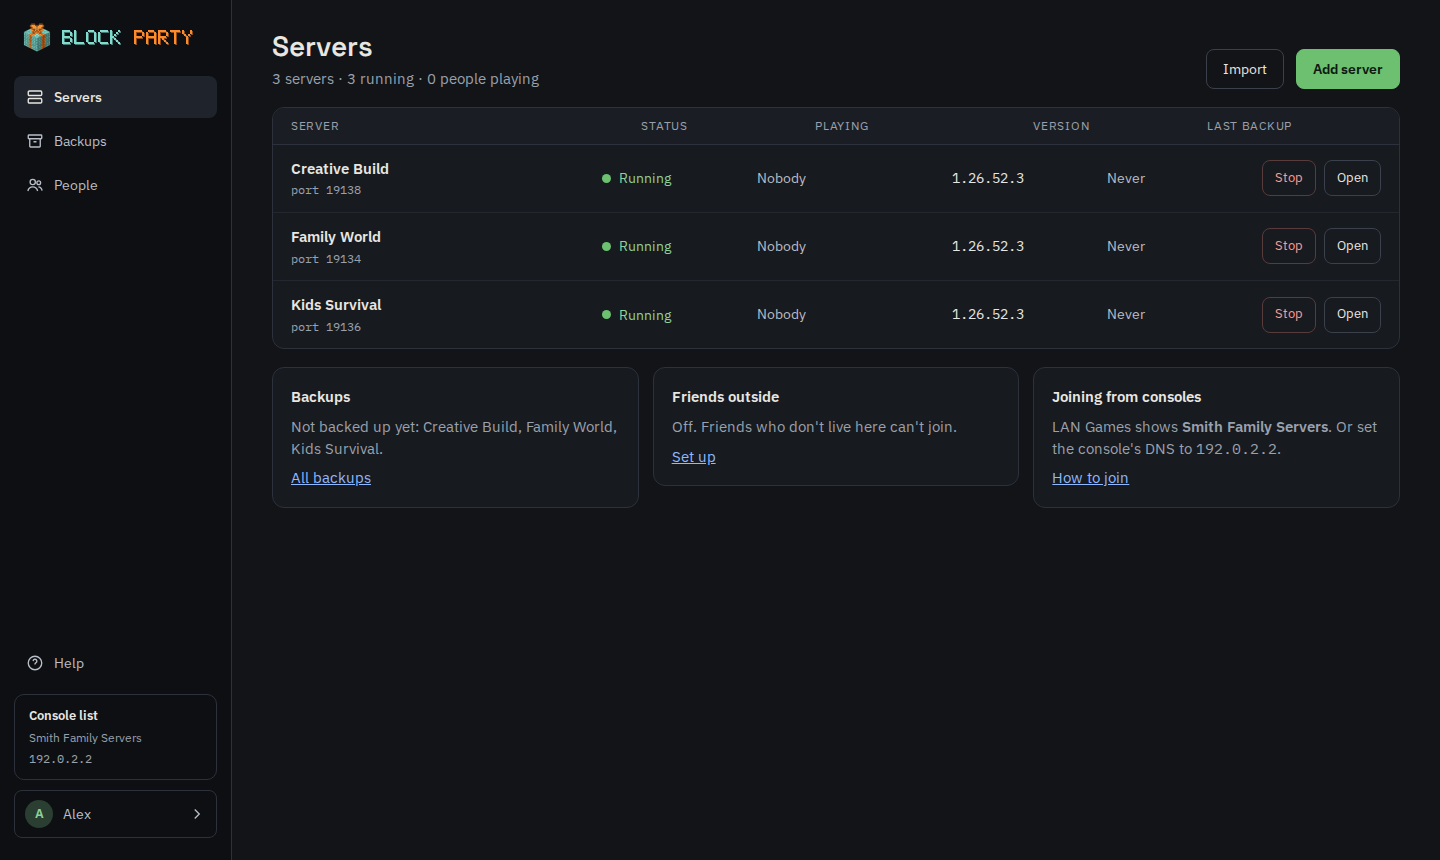1440x860 pixels.
Task: Open the Creative Build server
Action: 1352,178
